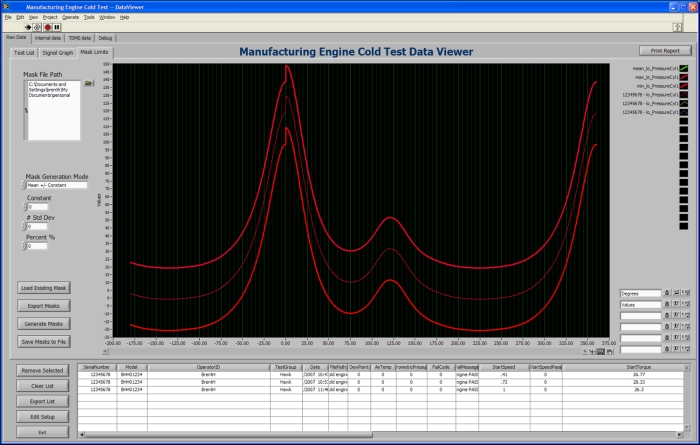Toggle autoscale for the Degrees axis
The width and height of the screenshot is (700, 445).
676,293
